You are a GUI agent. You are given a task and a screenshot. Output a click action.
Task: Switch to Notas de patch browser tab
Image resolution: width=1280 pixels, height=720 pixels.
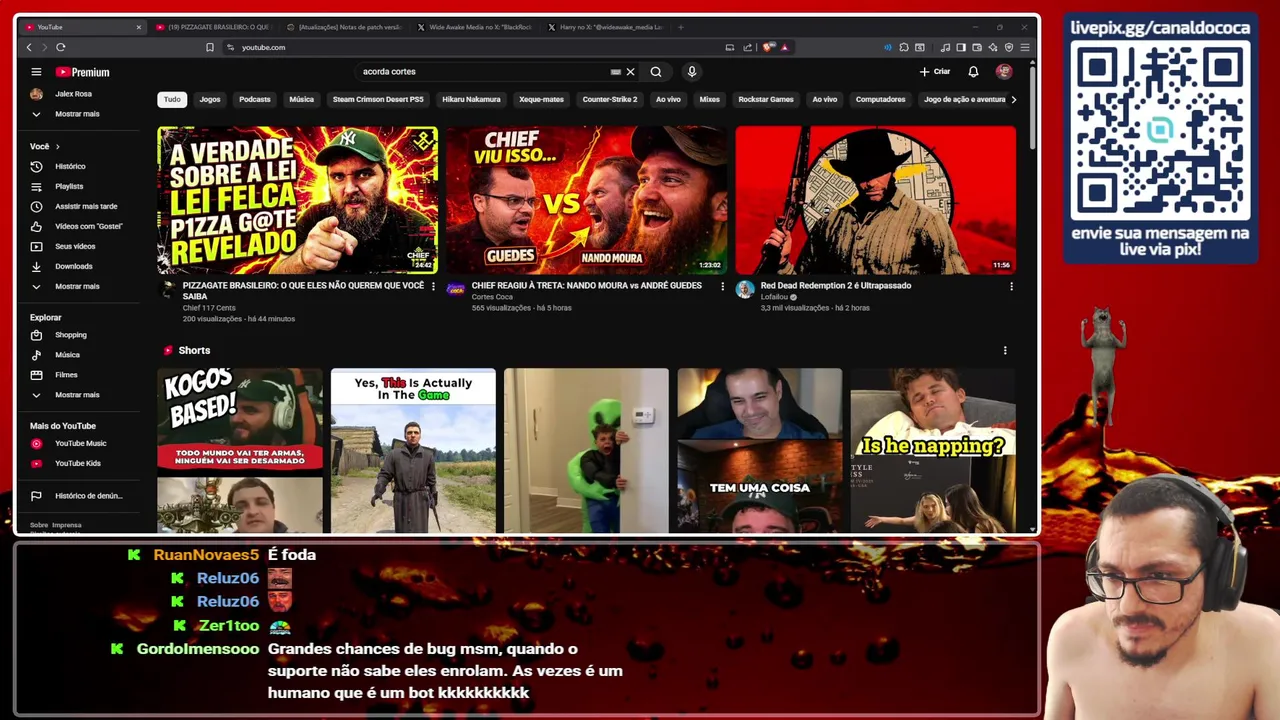click(x=344, y=27)
